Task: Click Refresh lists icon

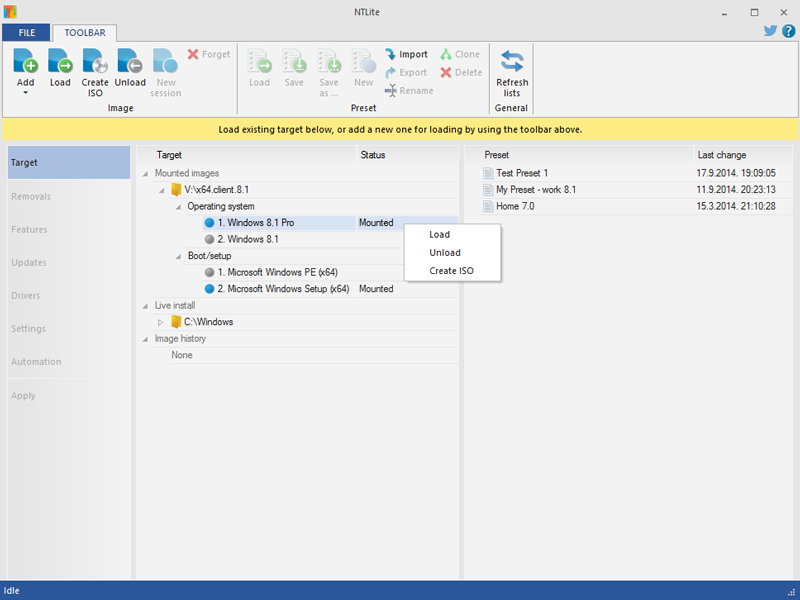Action: click(512, 61)
